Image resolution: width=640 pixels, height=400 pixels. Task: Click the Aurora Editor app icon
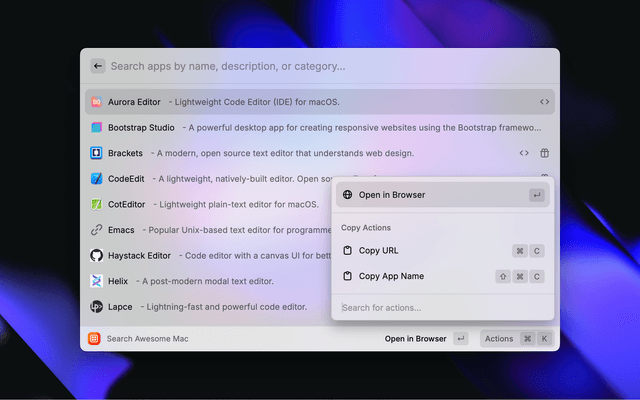(x=97, y=102)
